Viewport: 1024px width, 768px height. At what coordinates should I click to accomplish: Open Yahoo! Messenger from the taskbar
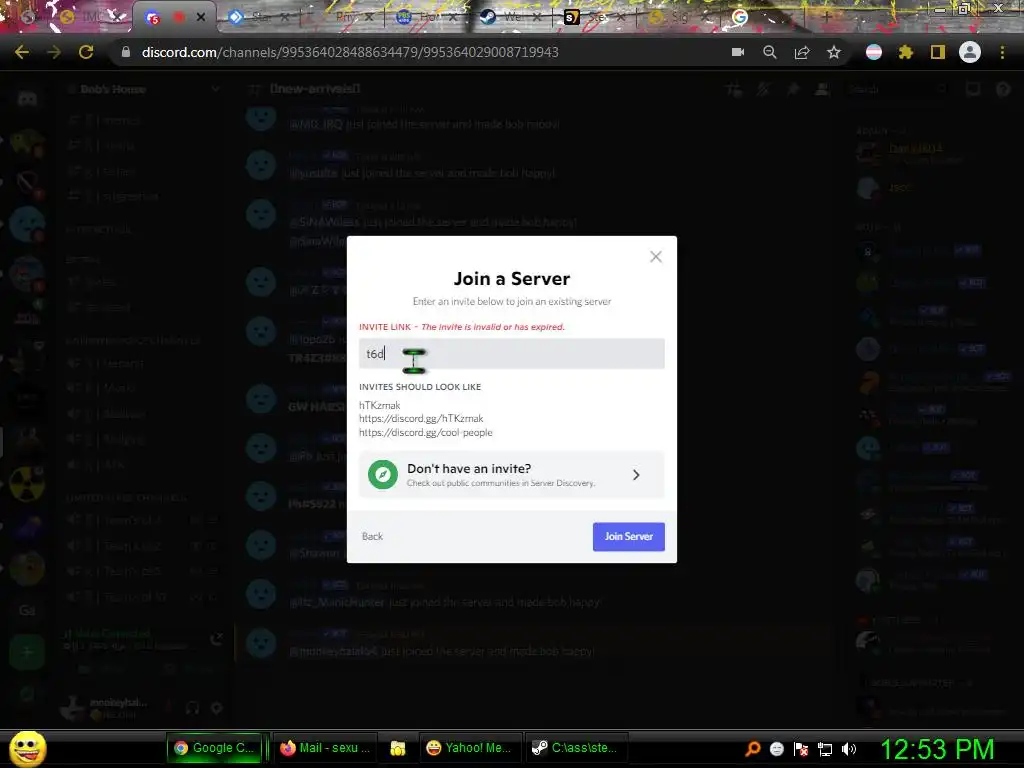468,748
